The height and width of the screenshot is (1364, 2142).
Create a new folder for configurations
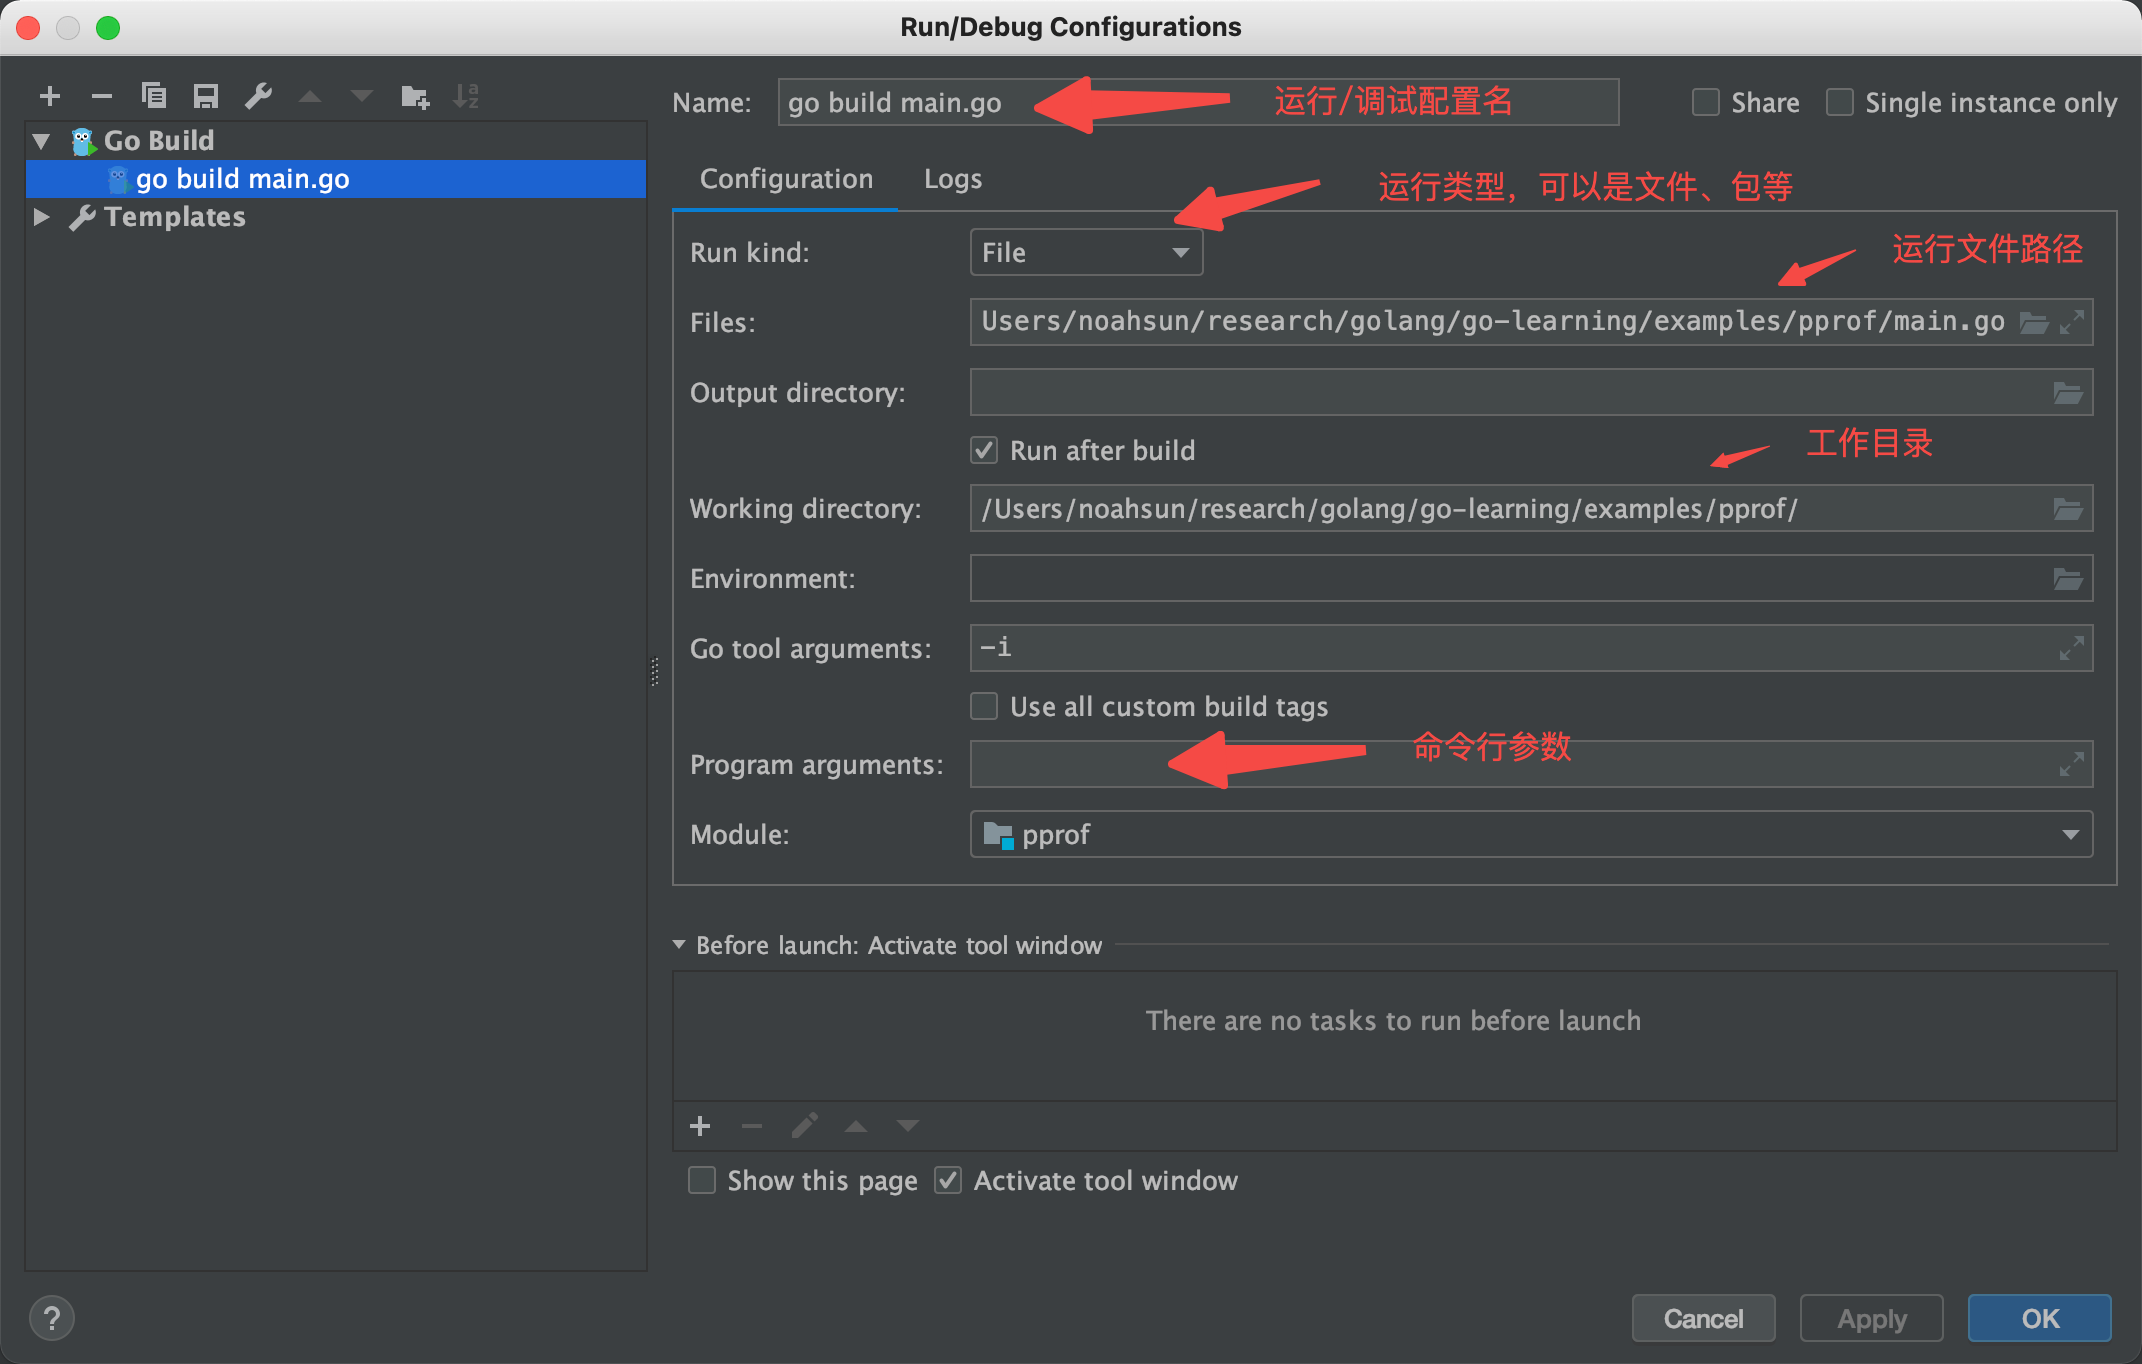[414, 95]
